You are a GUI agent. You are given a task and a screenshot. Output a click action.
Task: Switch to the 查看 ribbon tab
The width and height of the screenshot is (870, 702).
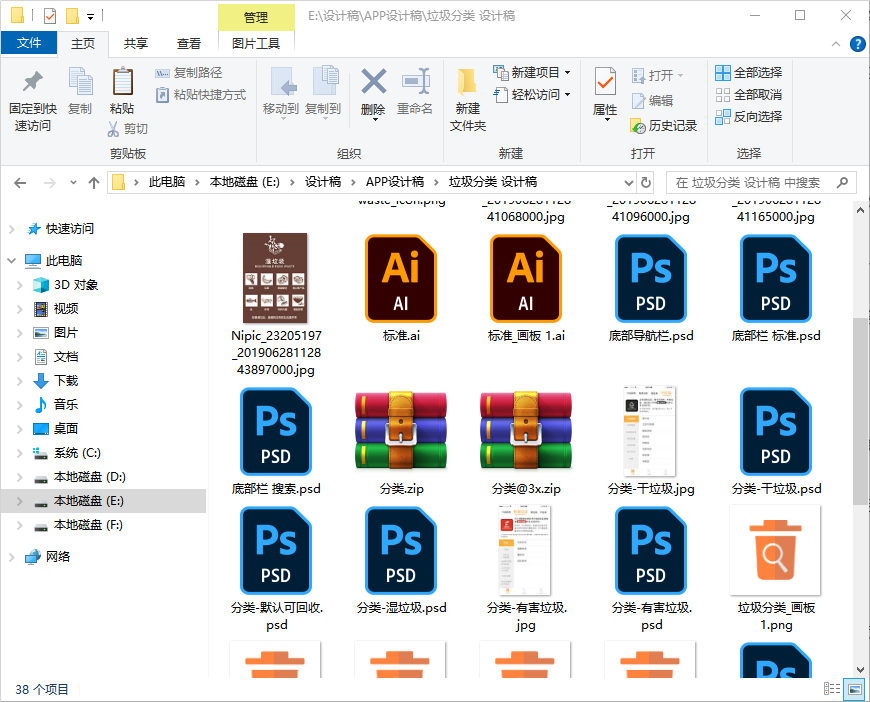(189, 43)
